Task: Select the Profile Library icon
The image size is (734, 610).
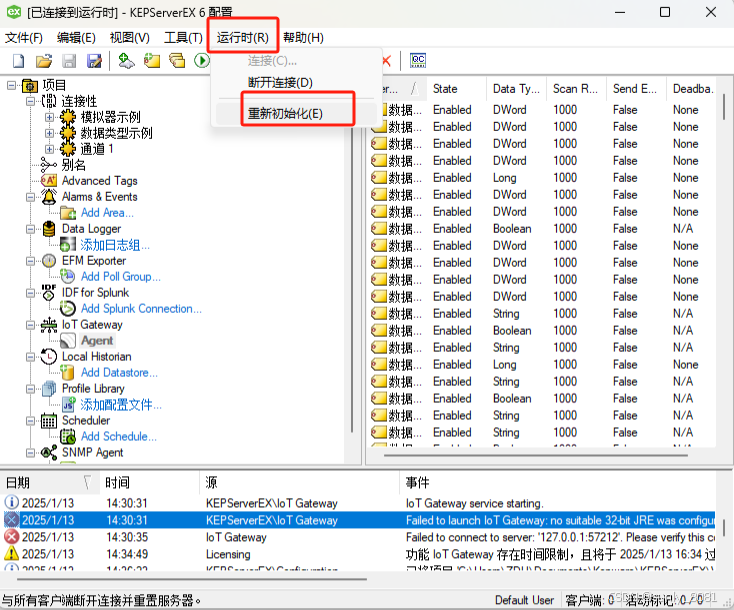Action: point(49,389)
